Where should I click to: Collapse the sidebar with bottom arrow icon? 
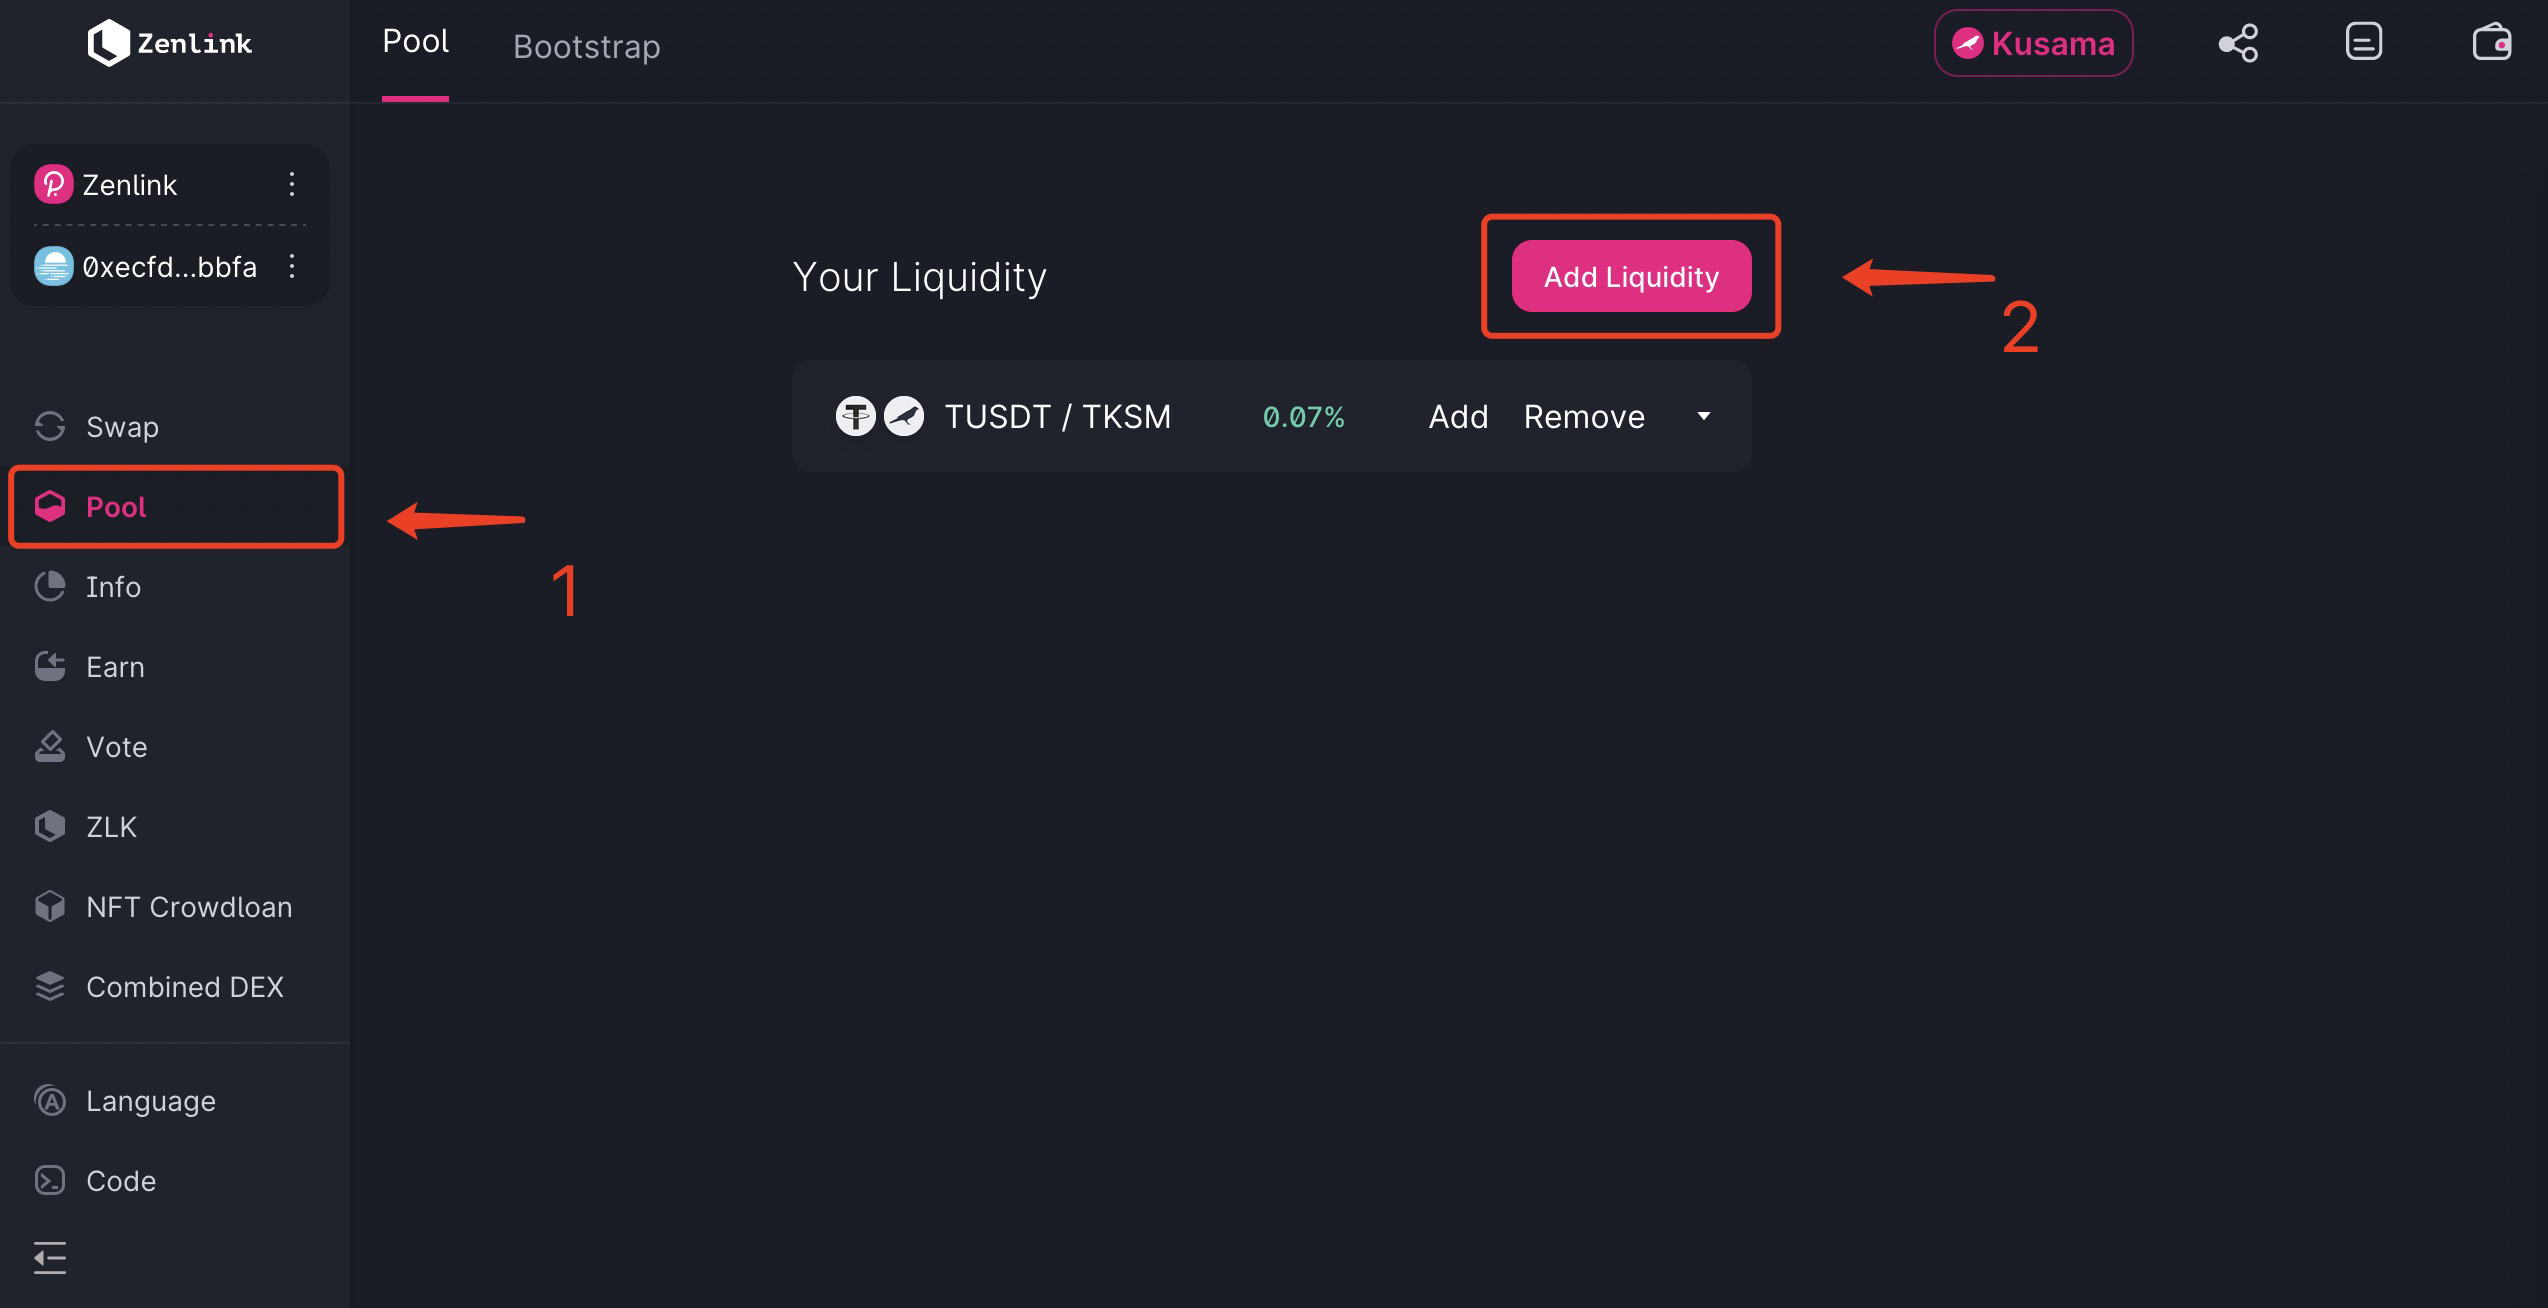point(50,1258)
